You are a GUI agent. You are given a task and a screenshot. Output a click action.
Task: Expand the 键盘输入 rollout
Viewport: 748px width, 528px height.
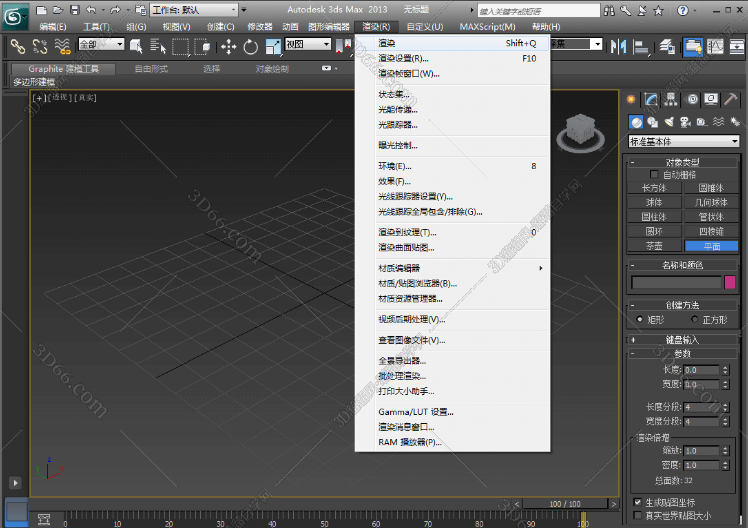[684, 339]
